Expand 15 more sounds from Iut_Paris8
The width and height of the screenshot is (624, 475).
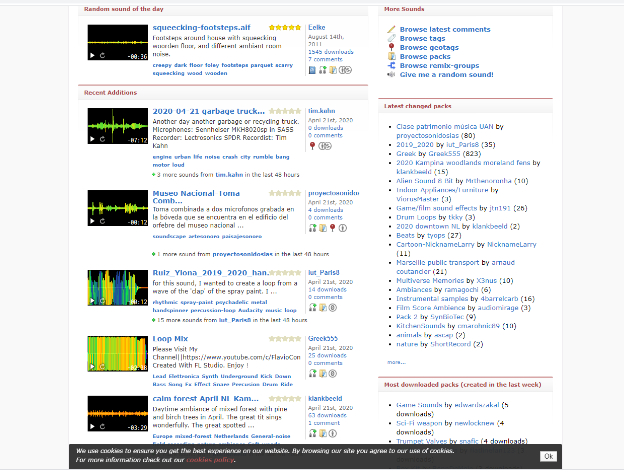tap(230, 320)
